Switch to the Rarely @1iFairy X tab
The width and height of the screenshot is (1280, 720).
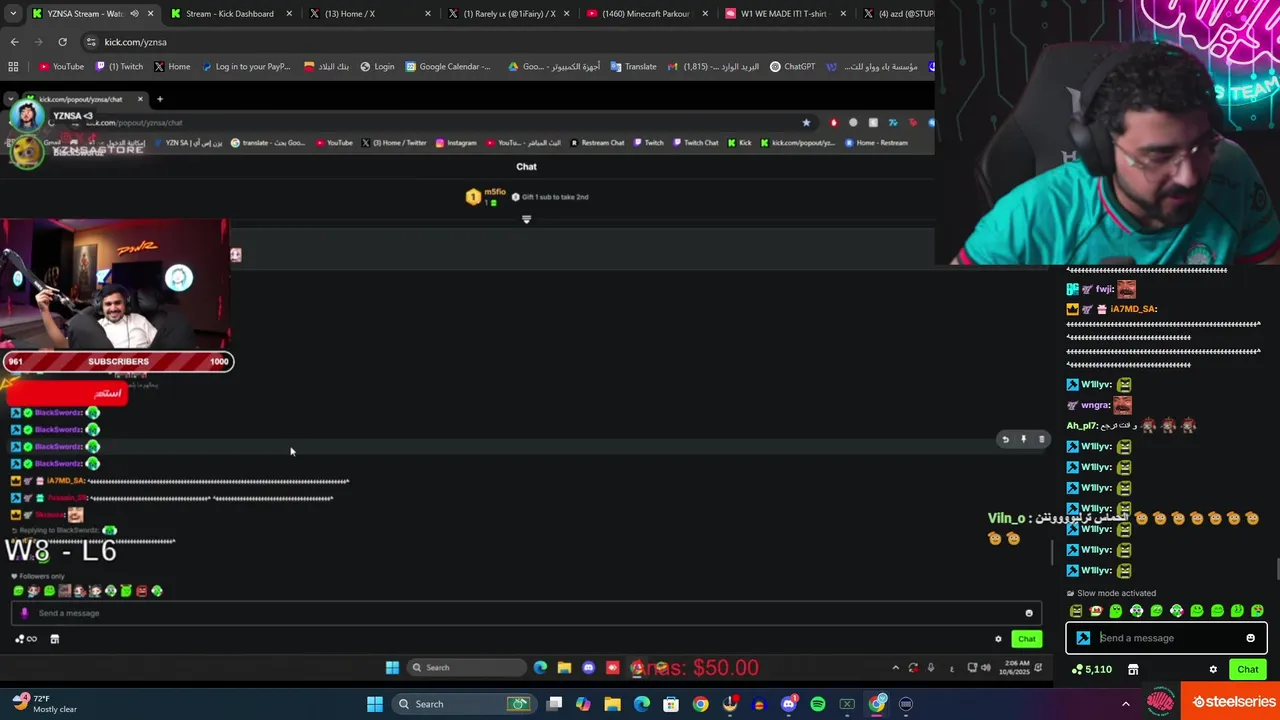point(509,14)
